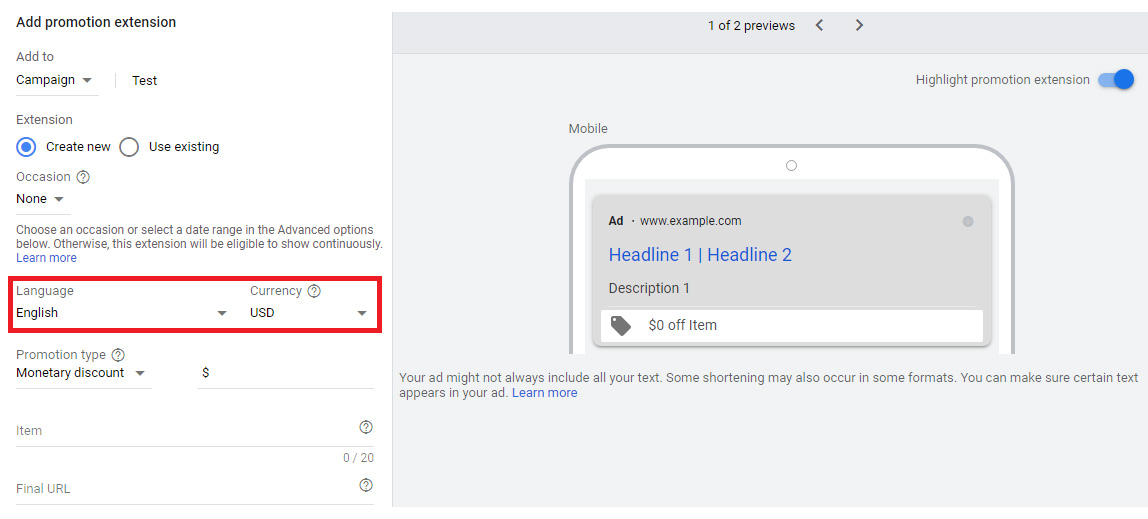Open the Language English dropdown
Image resolution: width=1148 pixels, height=519 pixels.
click(122, 313)
